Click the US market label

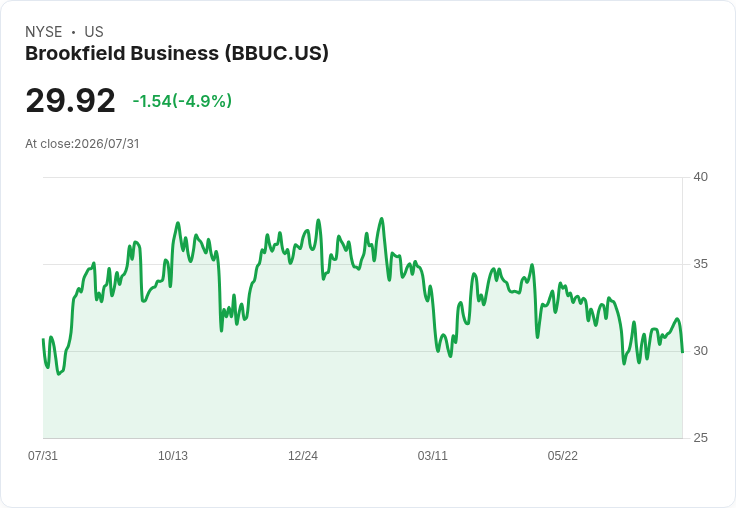pyautogui.click(x=94, y=32)
